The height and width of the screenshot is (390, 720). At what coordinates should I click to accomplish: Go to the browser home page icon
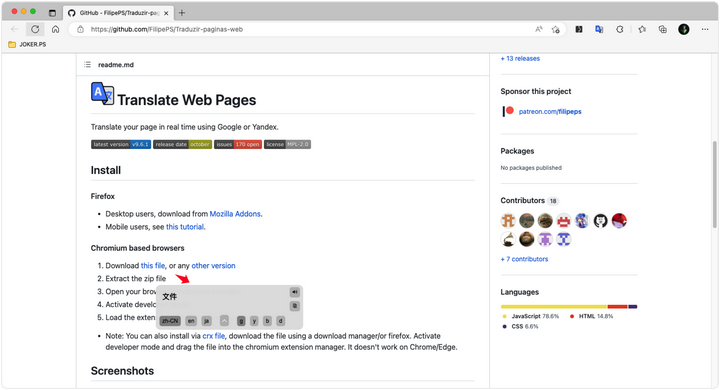(x=56, y=29)
